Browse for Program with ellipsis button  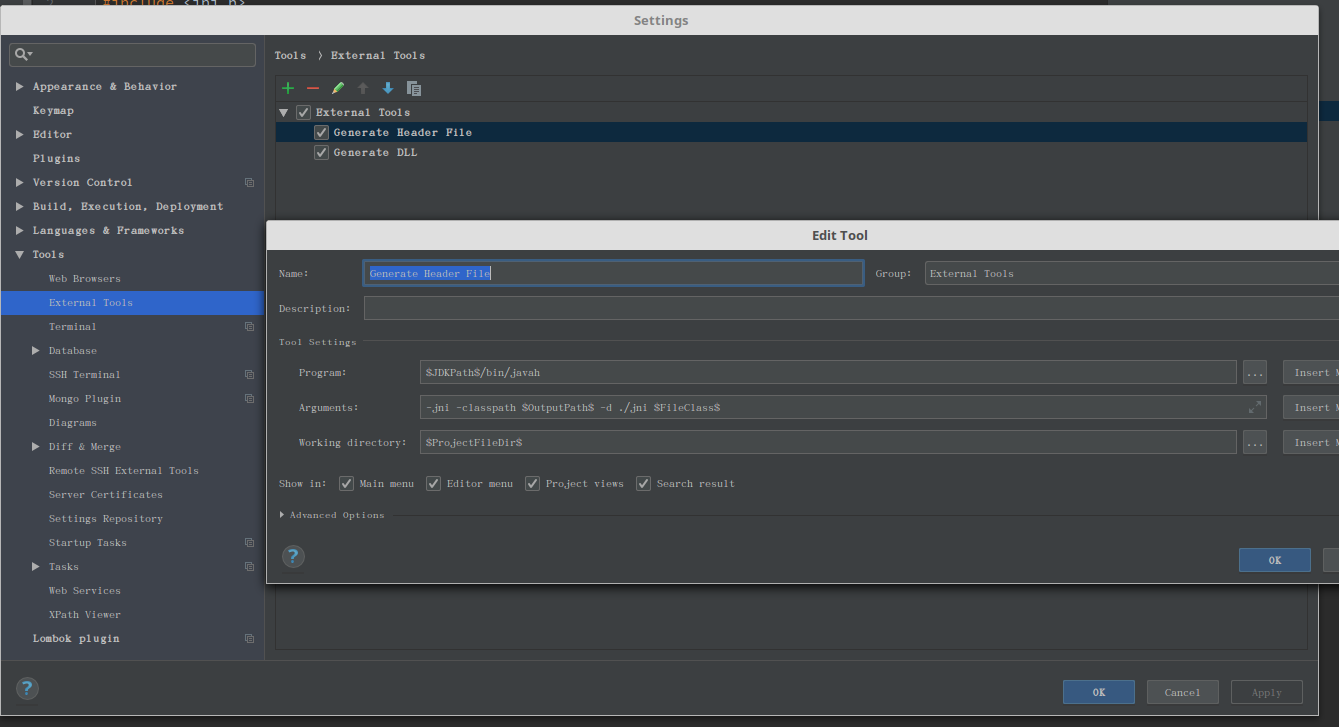(x=1255, y=372)
